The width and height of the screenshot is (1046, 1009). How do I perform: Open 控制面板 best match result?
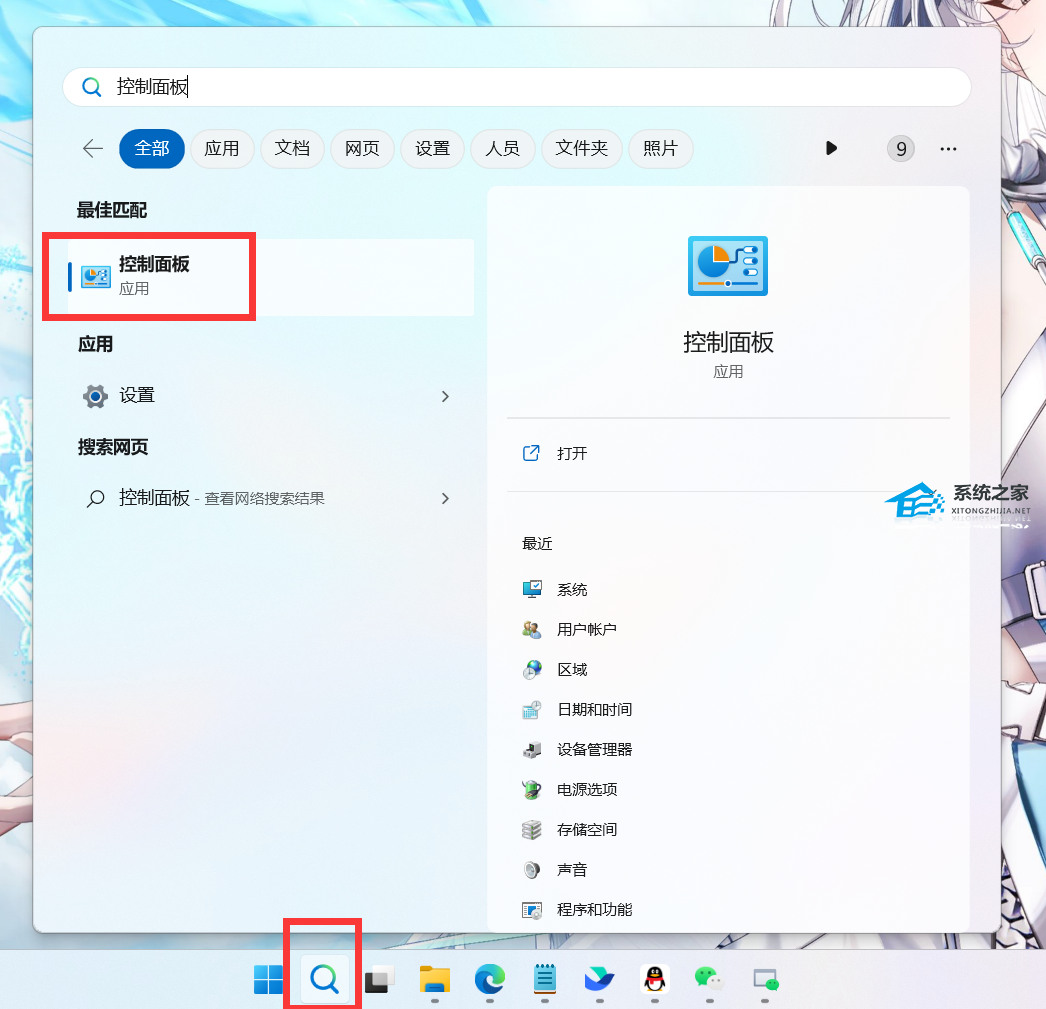click(271, 277)
